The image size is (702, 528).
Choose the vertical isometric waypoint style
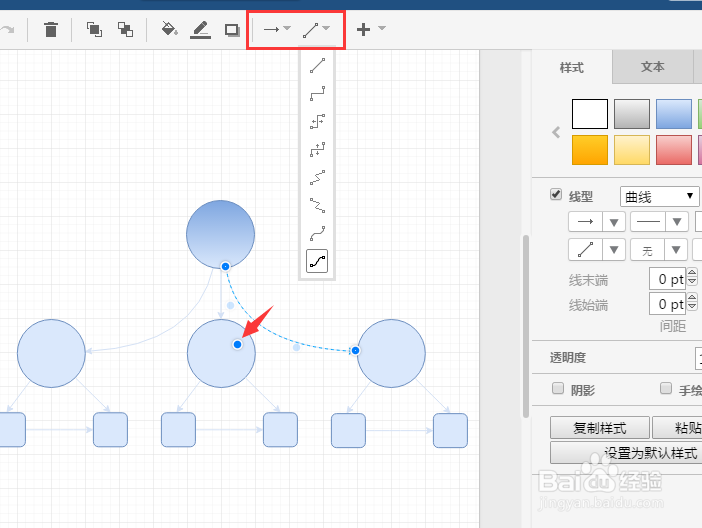[317, 206]
